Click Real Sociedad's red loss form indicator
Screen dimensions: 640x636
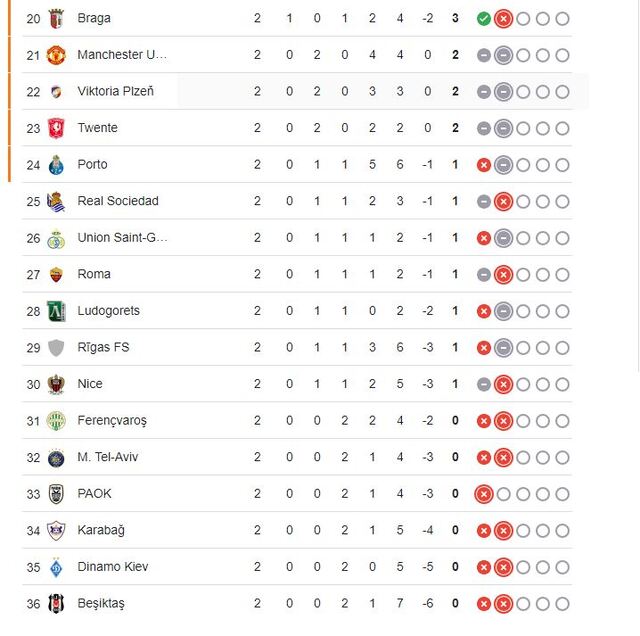click(x=504, y=201)
